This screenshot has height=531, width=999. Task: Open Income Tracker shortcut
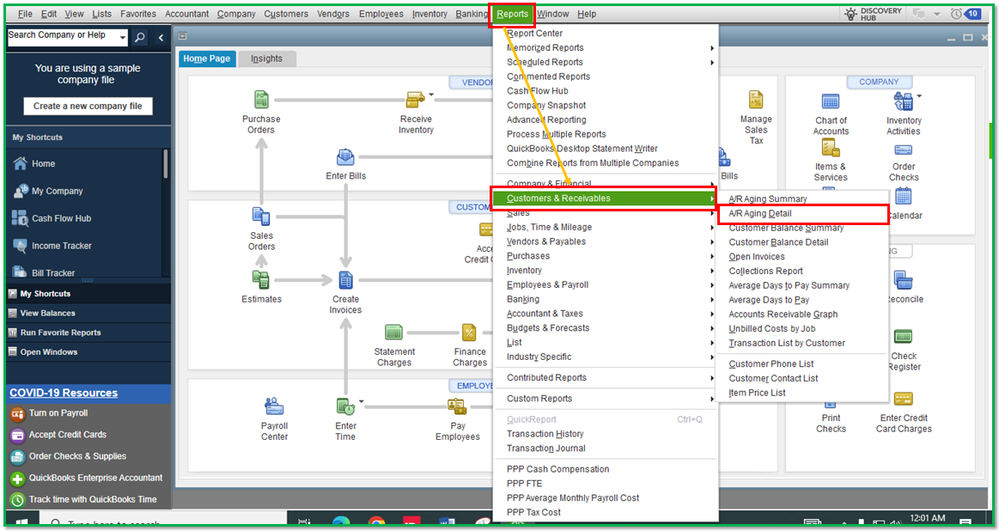coord(20,246)
